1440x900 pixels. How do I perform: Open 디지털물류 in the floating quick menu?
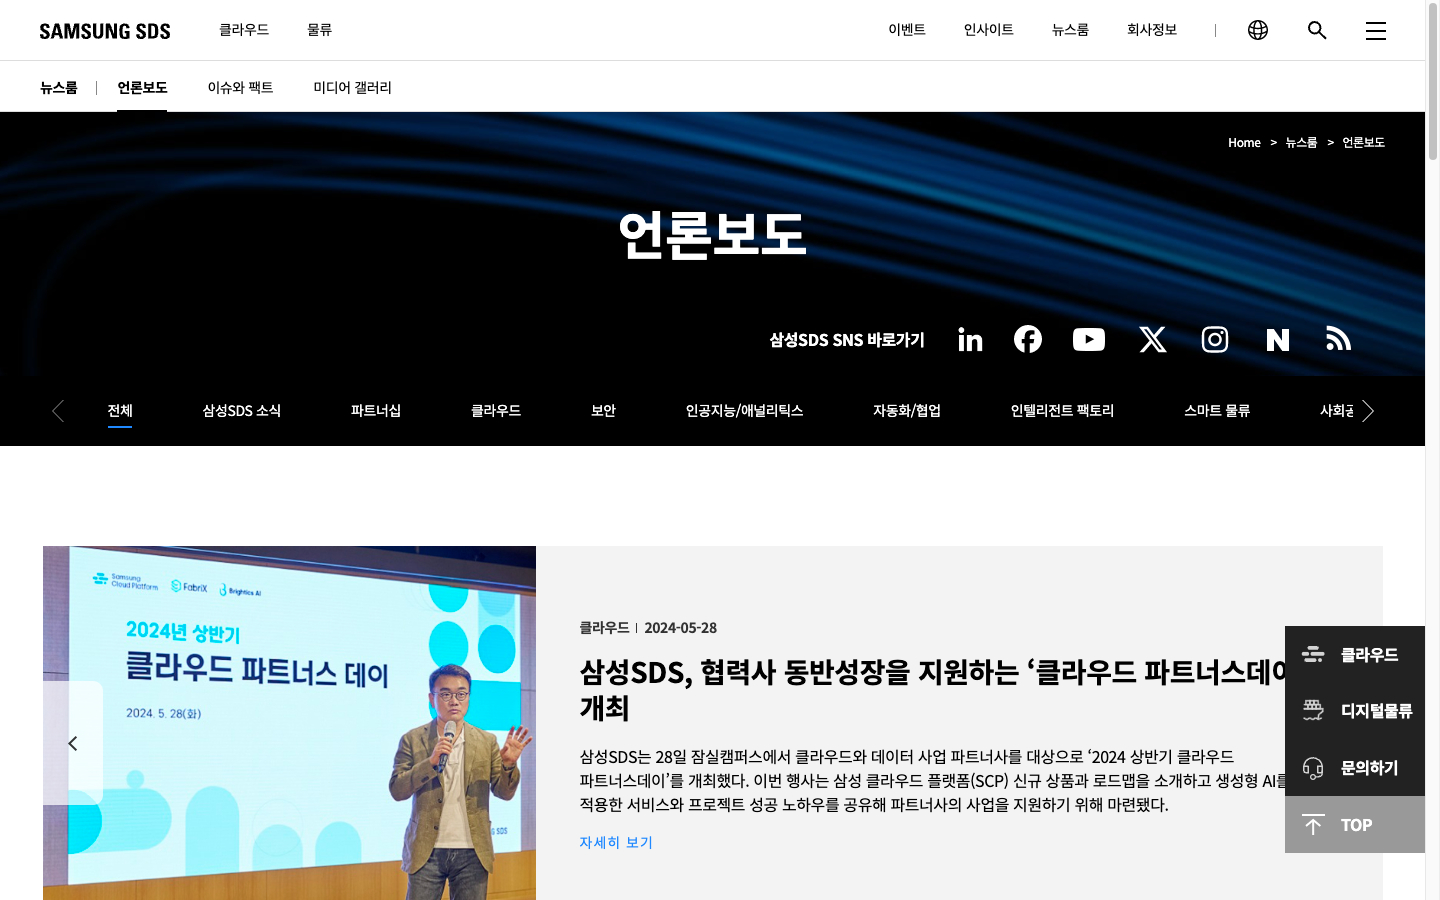1355,711
